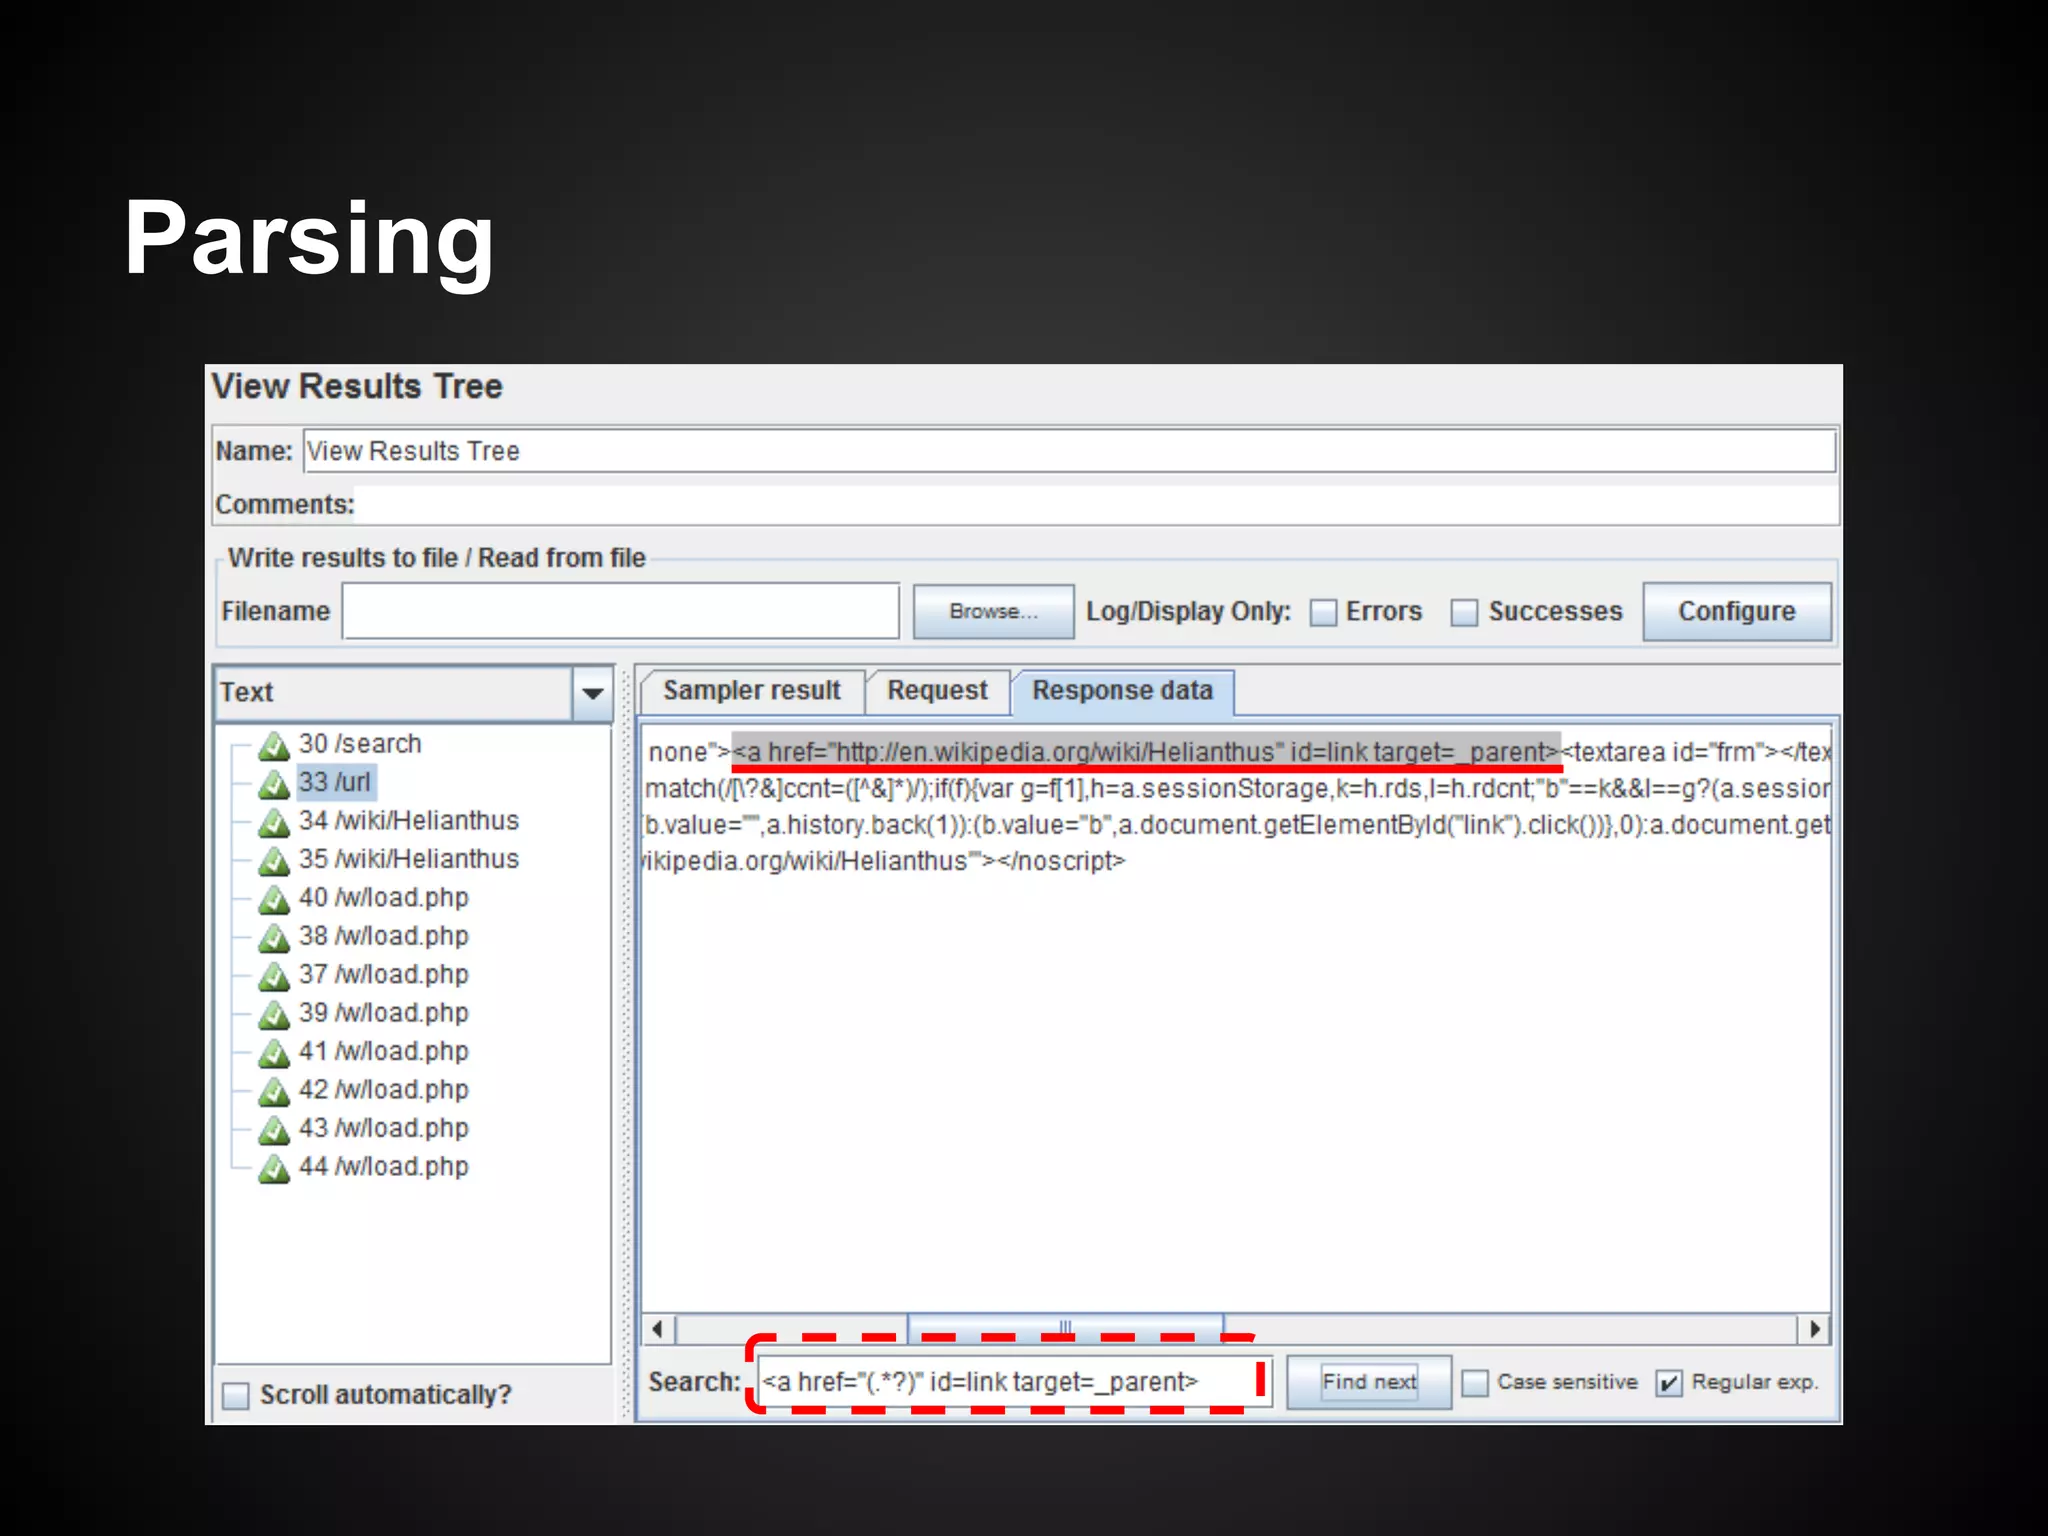Click success icon next to 33 /url

pyautogui.click(x=273, y=784)
